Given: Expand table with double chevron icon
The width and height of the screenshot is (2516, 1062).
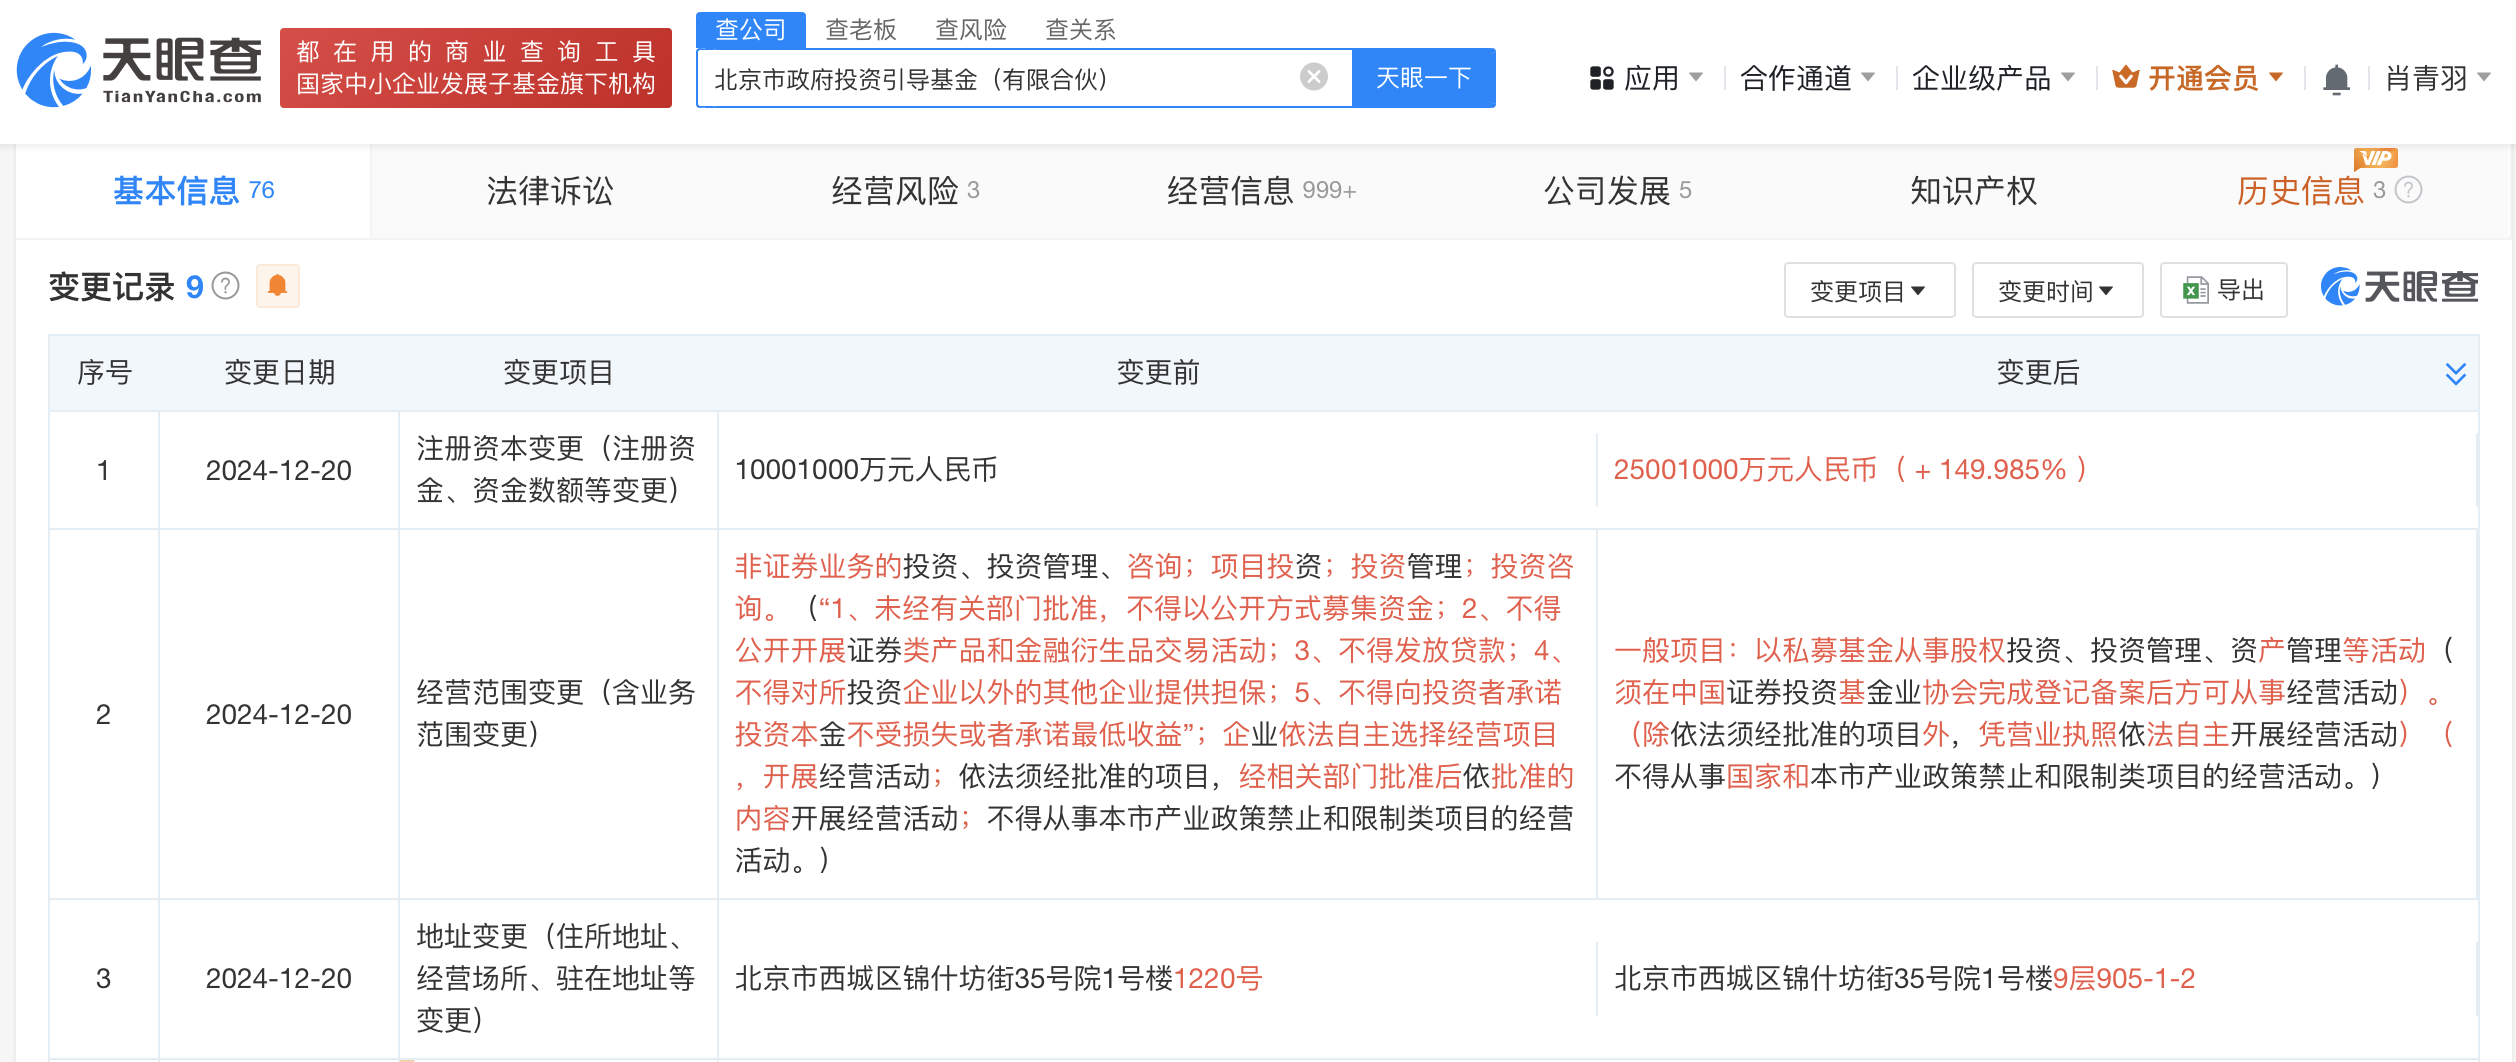Looking at the screenshot, I should (2456, 373).
